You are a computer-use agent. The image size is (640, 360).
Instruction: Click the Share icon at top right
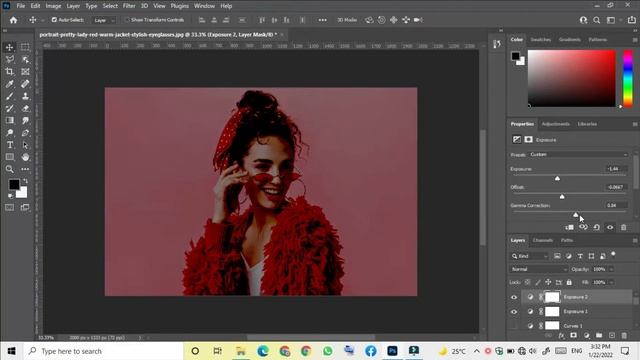(x=631, y=20)
